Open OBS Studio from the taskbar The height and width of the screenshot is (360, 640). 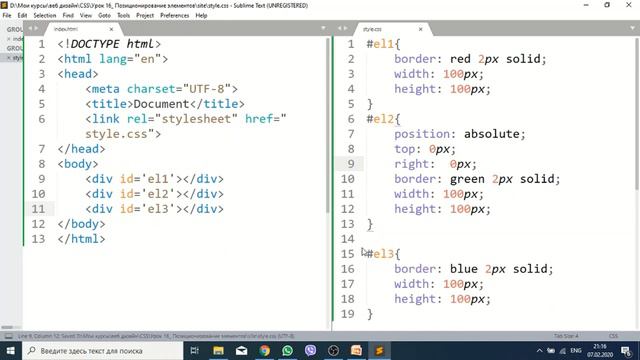pyautogui.click(x=333, y=351)
